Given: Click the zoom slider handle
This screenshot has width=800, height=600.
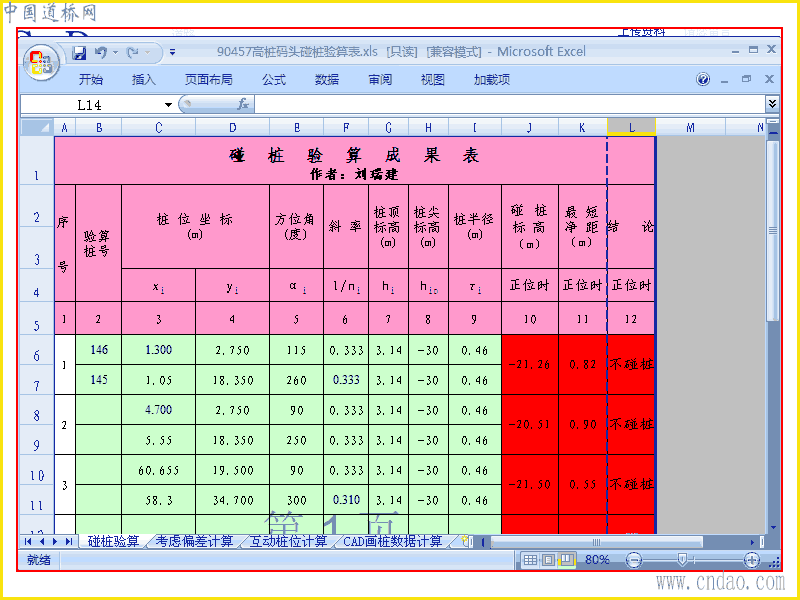Looking at the screenshot, I should tap(682, 560).
